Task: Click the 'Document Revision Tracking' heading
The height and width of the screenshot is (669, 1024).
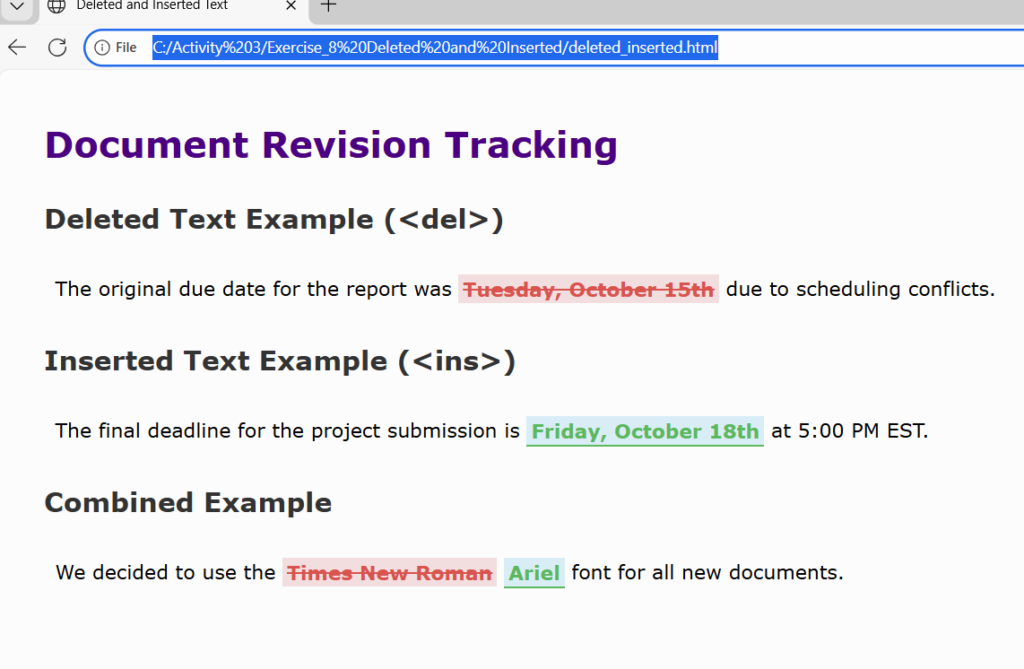Action: click(331, 145)
